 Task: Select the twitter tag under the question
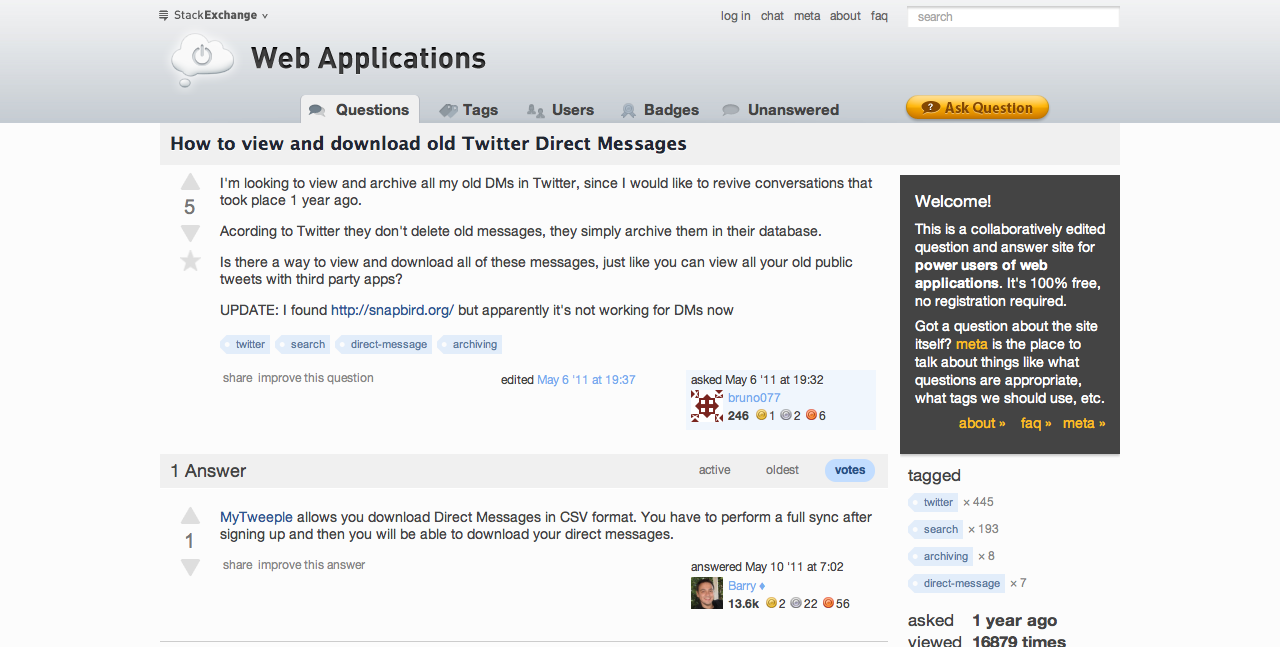click(x=246, y=344)
